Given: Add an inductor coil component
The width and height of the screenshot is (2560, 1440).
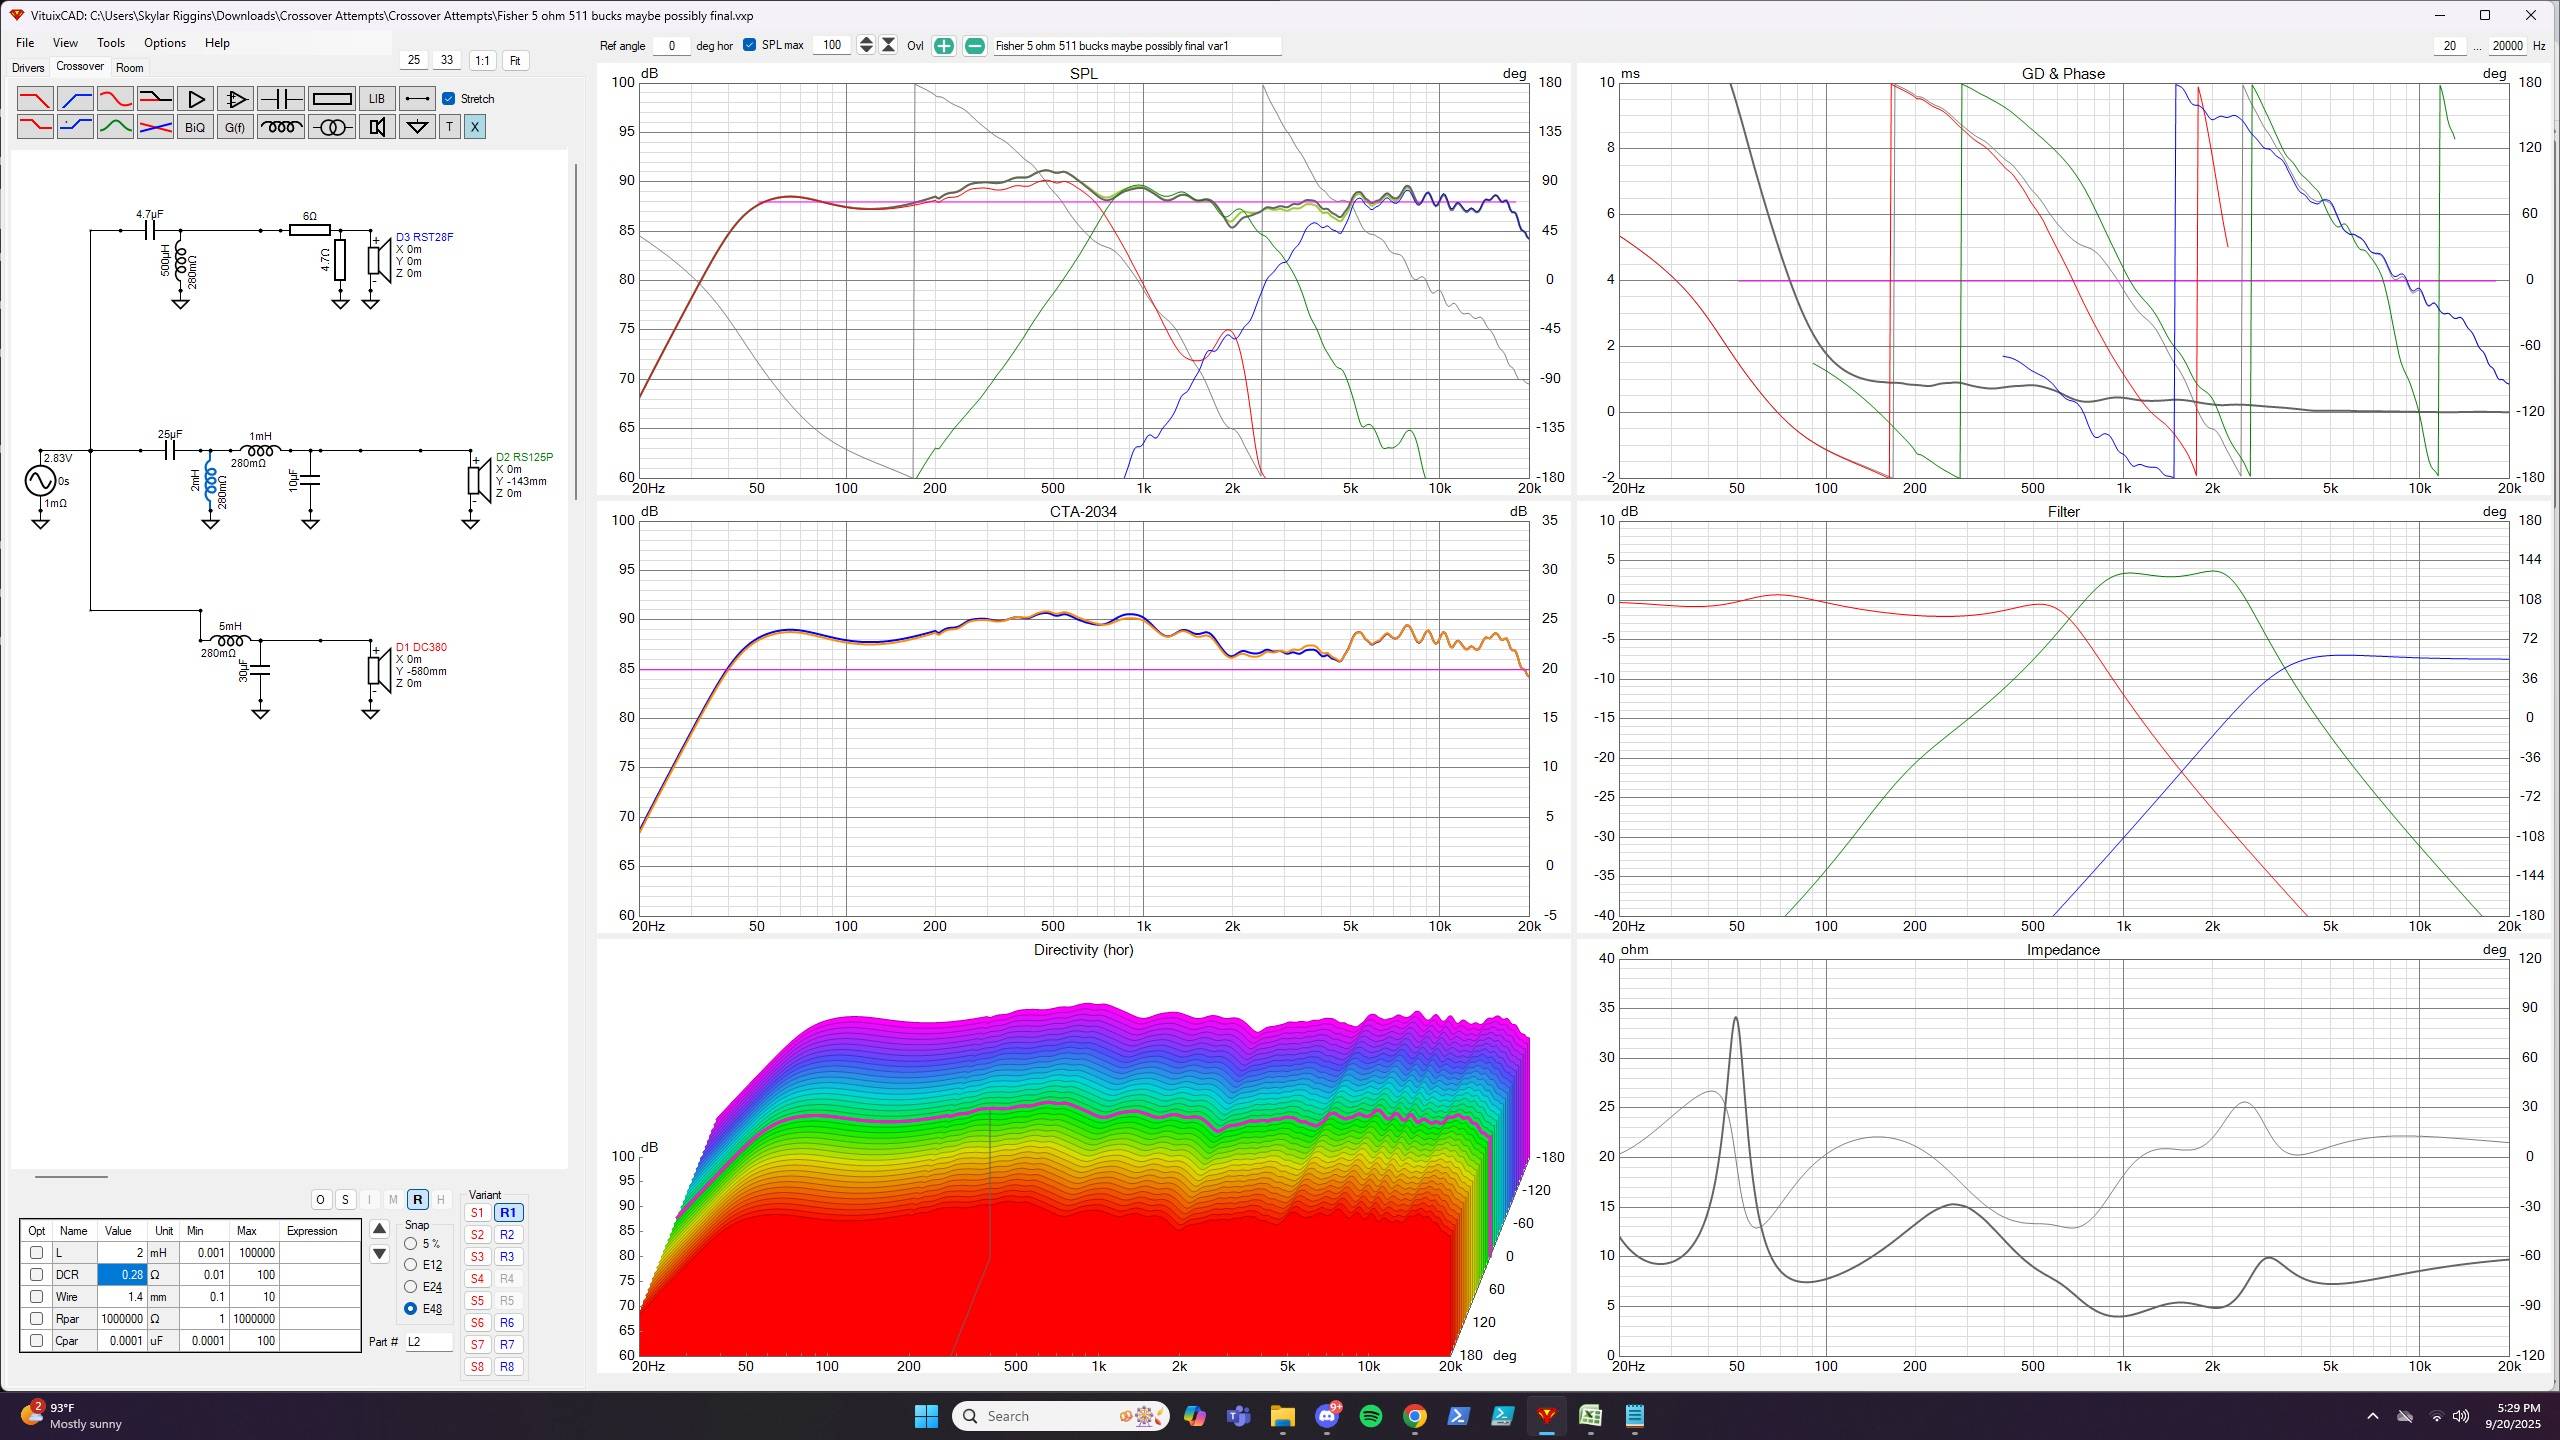Looking at the screenshot, I should pyautogui.click(x=281, y=127).
